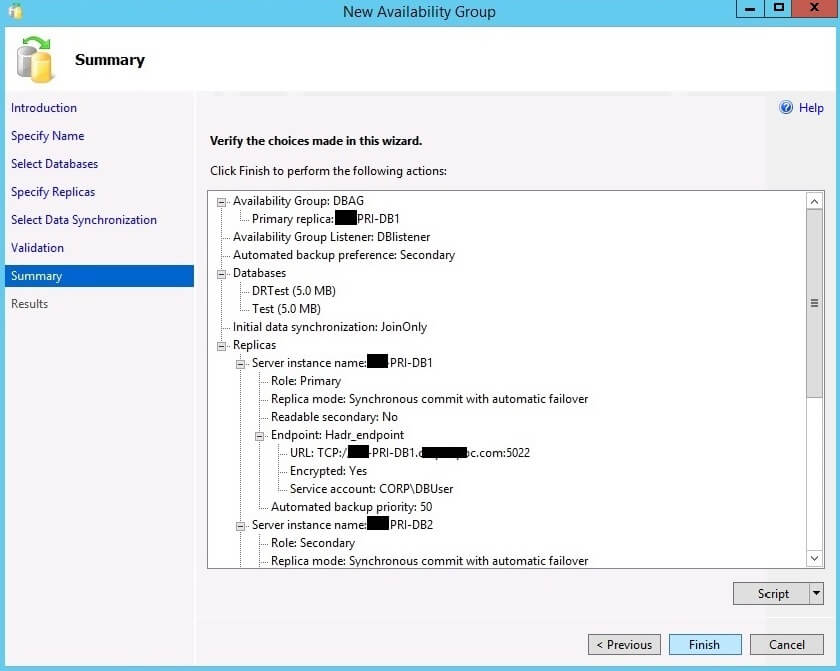
Task: Switch to the Select Databases page
Action: [x=54, y=164]
